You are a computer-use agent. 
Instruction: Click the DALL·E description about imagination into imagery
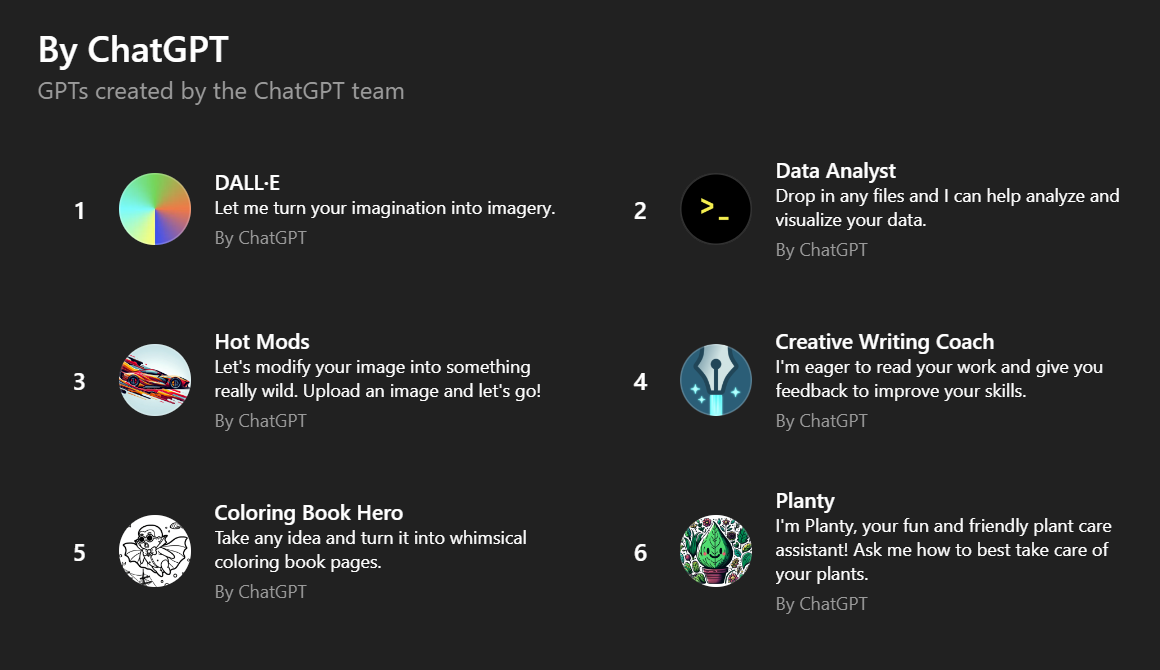384,209
